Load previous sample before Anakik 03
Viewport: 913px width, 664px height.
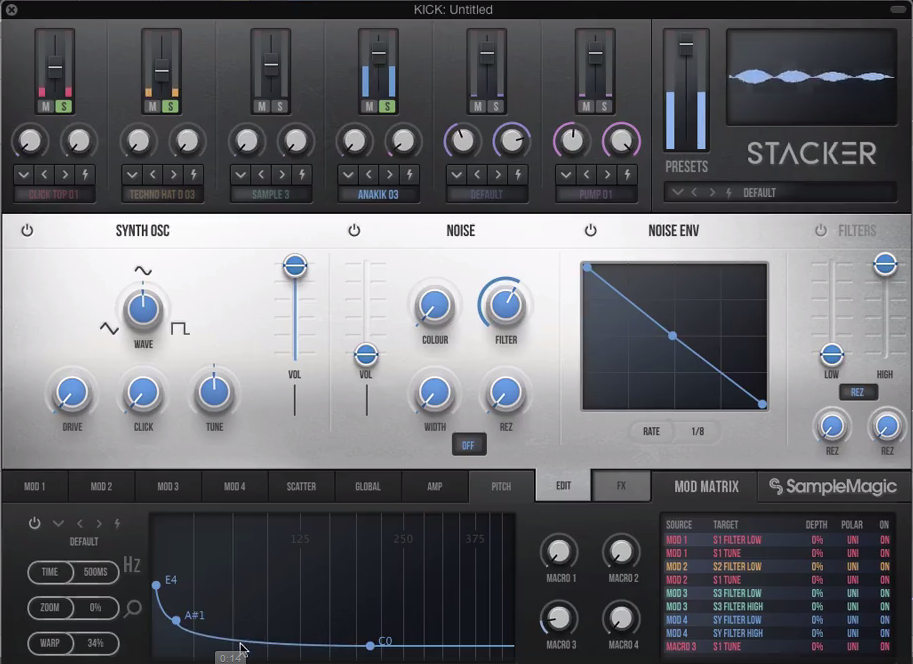(x=369, y=174)
